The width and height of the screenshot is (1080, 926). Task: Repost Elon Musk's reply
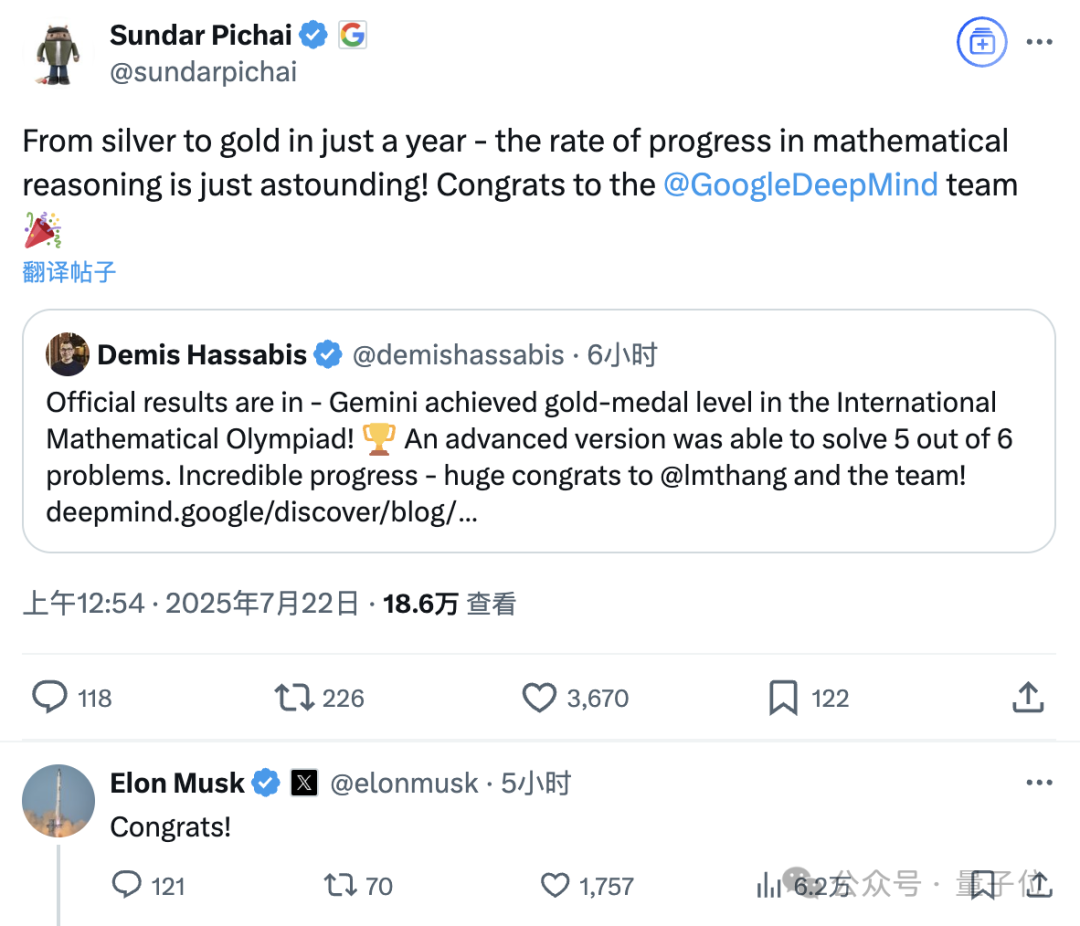pos(340,884)
